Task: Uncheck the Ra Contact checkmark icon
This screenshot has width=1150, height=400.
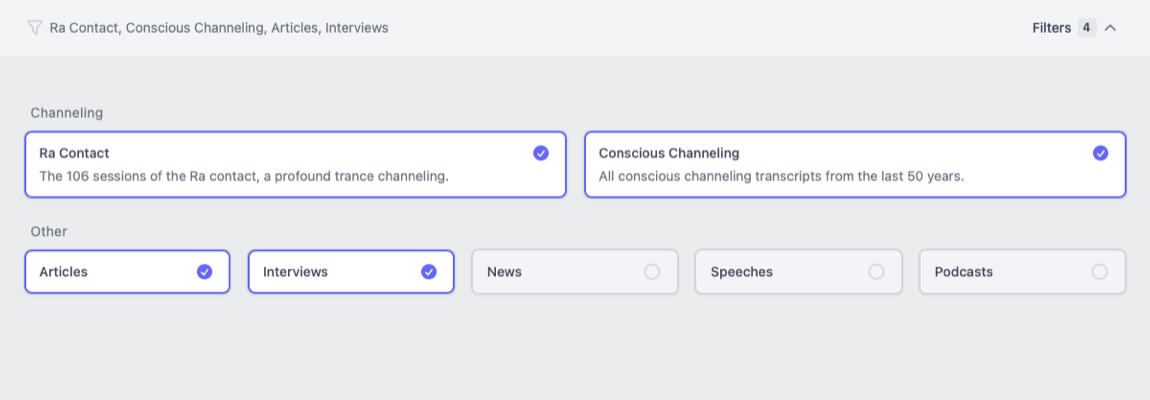Action: tap(541, 153)
